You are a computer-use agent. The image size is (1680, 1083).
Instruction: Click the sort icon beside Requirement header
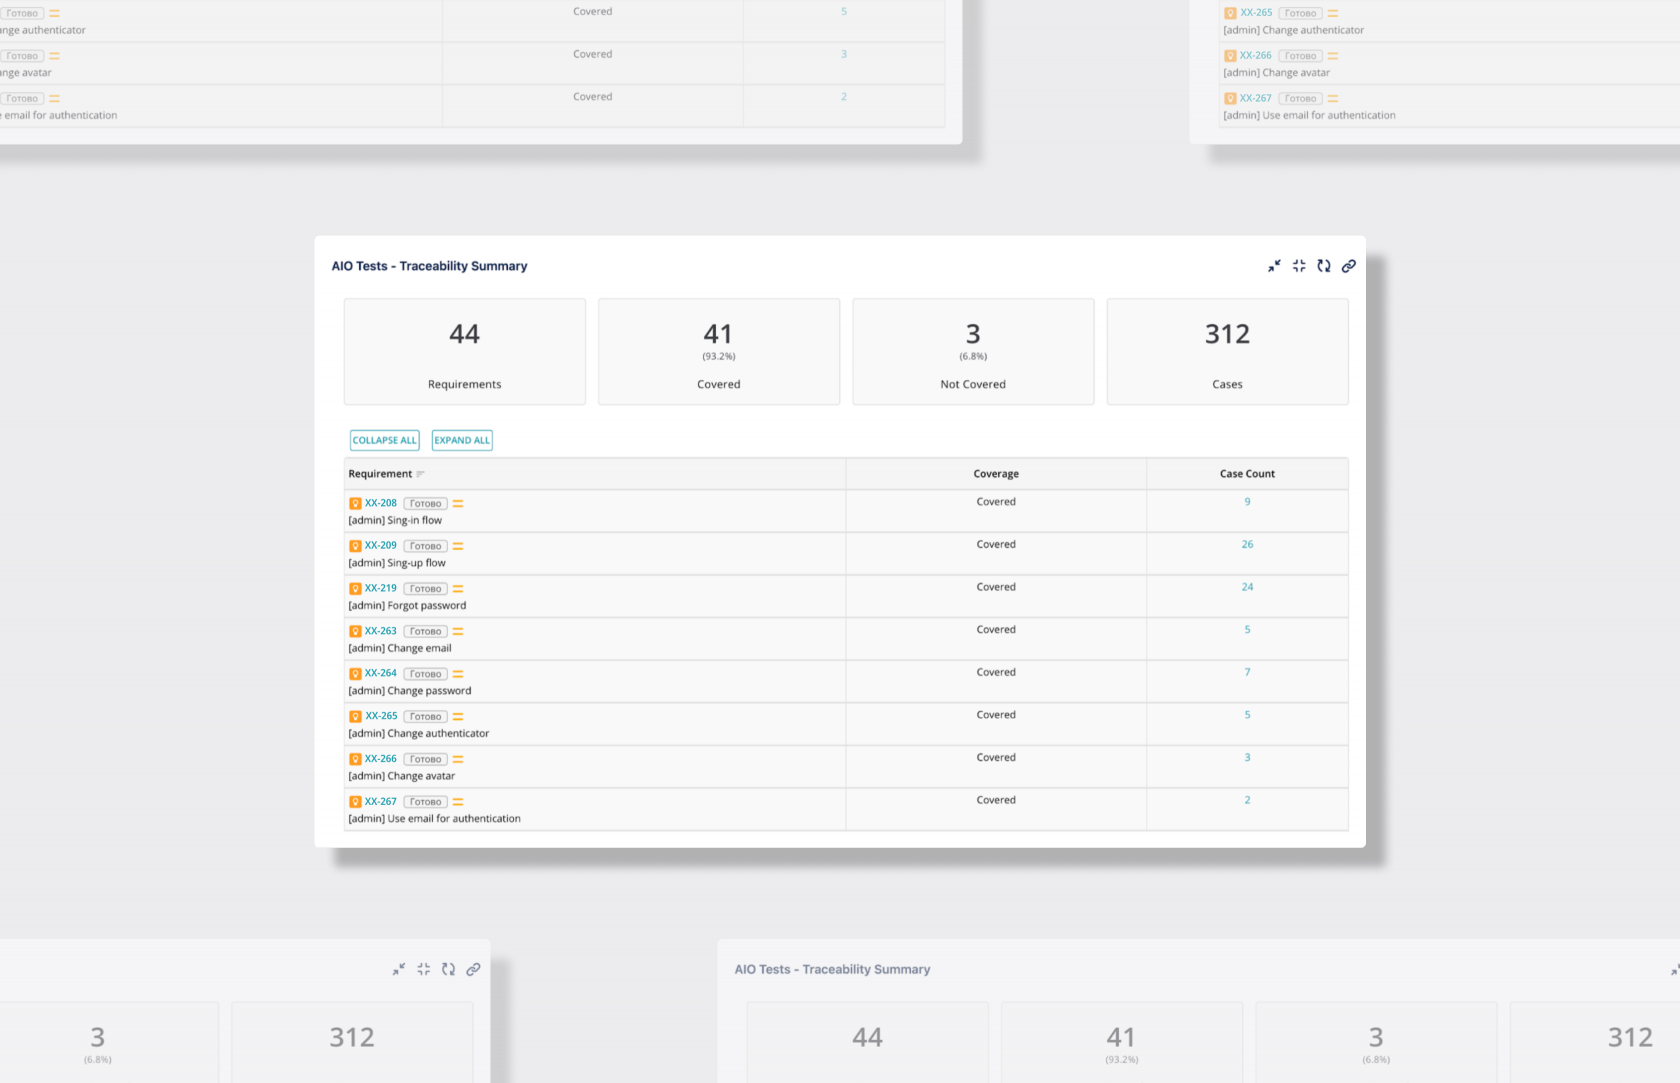[421, 474]
